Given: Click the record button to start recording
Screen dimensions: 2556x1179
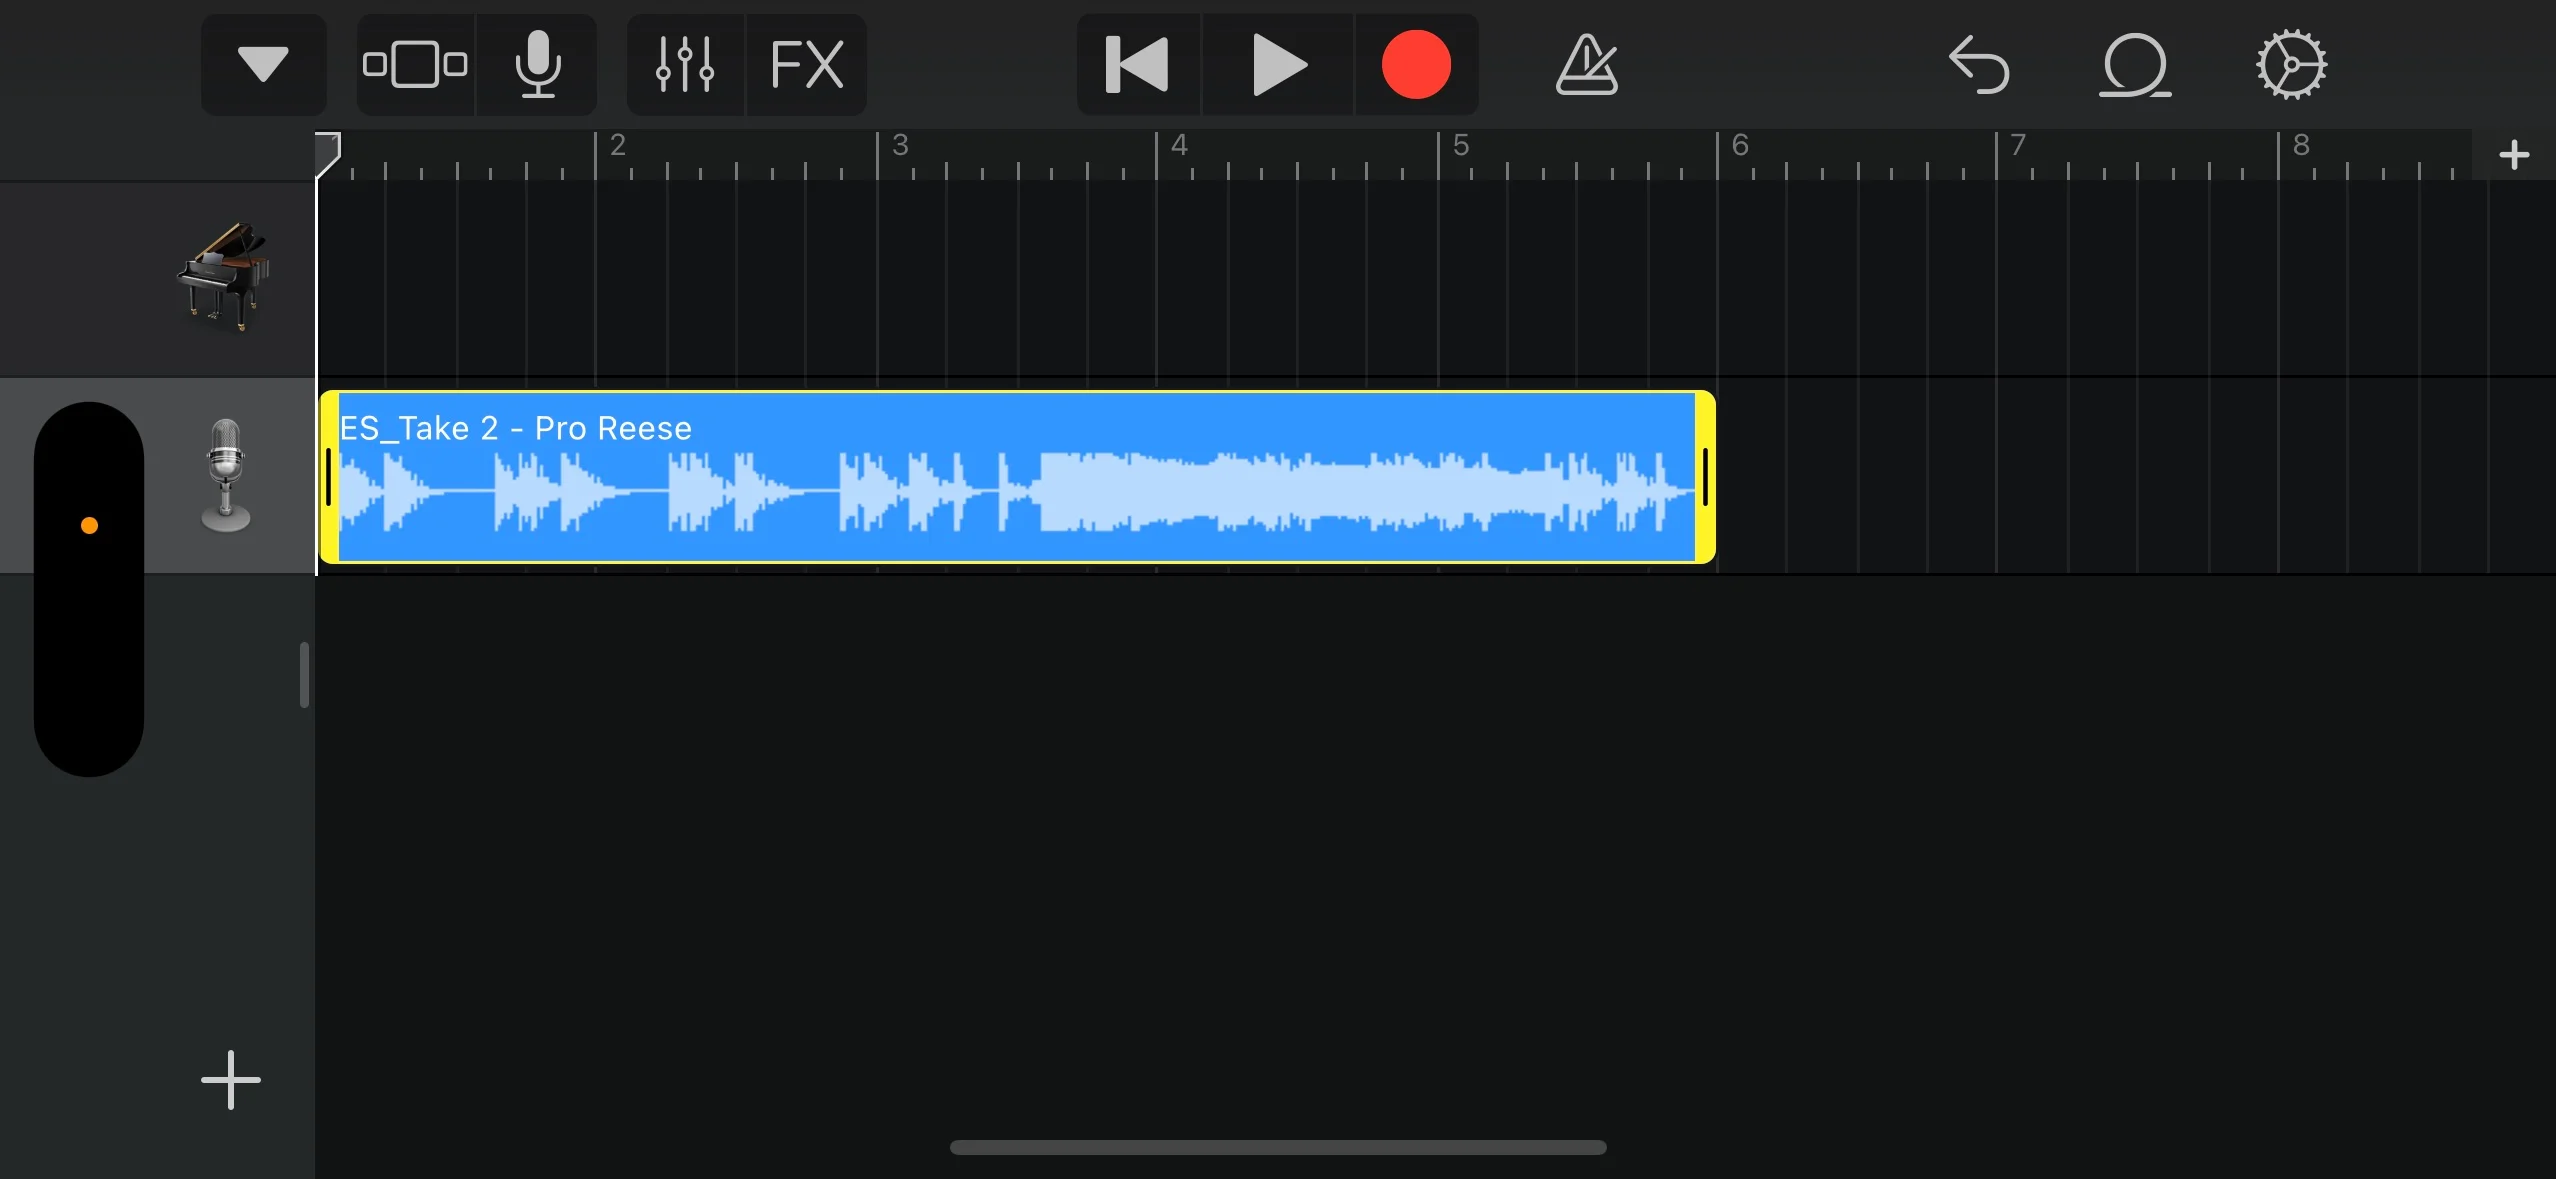Looking at the screenshot, I should coord(1413,65).
